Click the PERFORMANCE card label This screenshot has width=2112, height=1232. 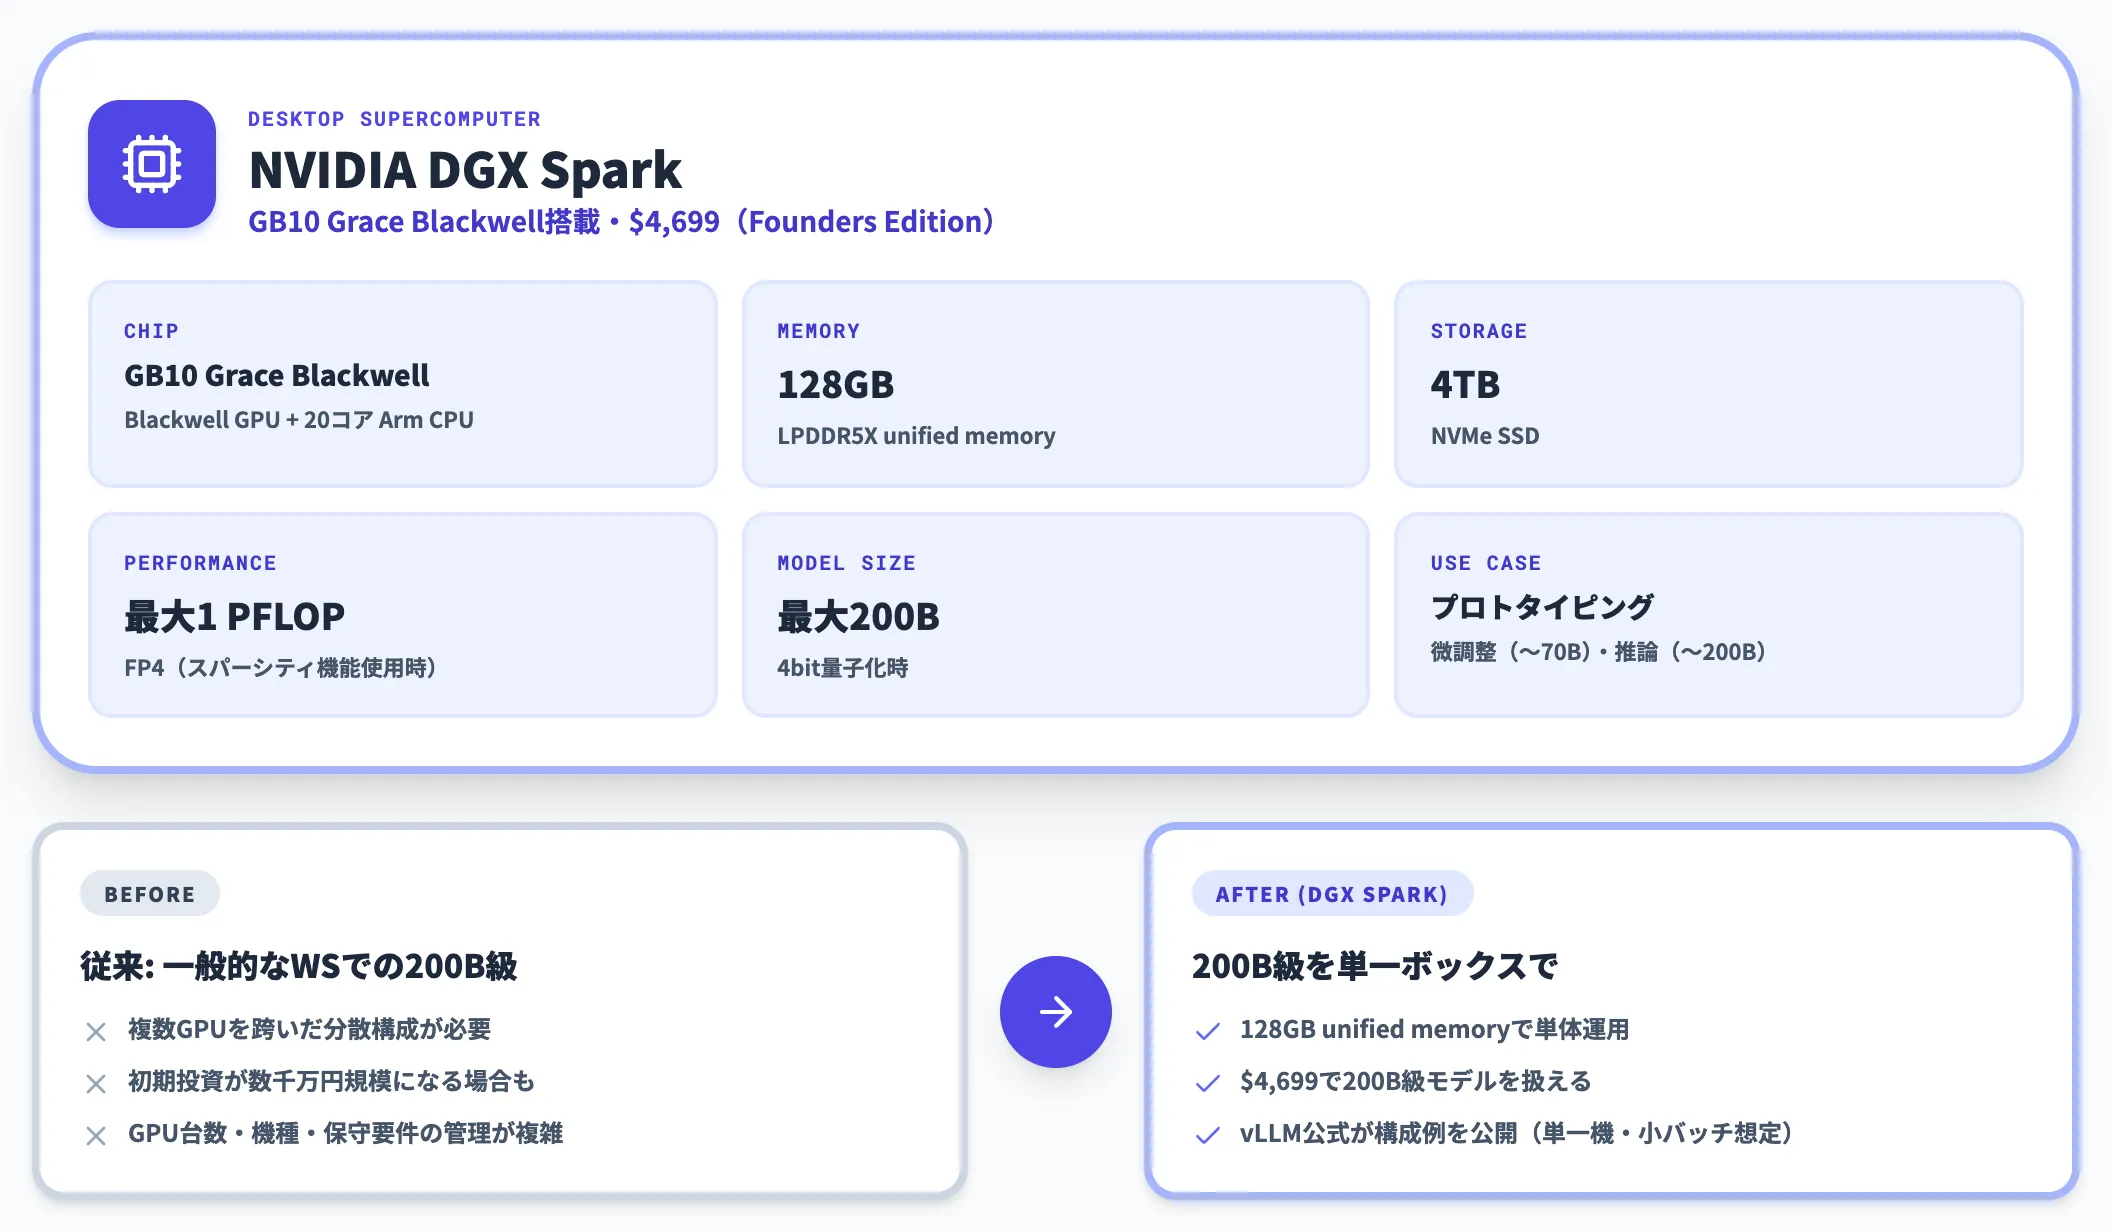tap(200, 563)
